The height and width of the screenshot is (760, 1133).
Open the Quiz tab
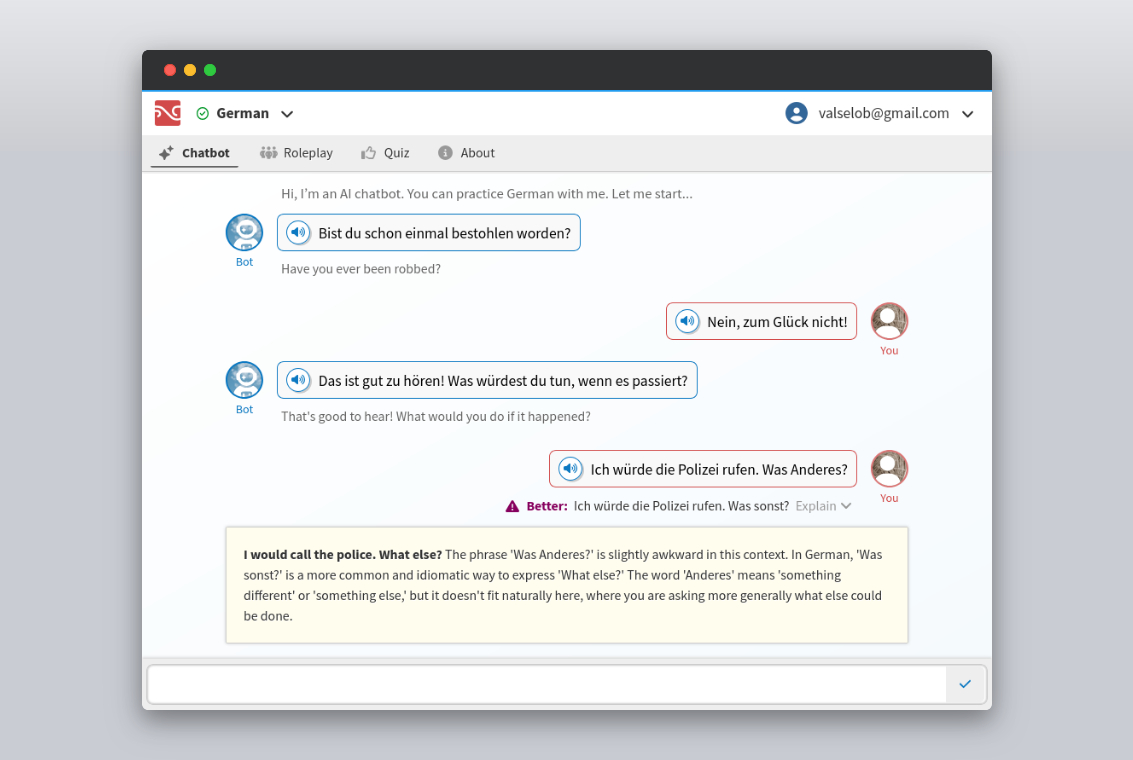click(x=385, y=153)
